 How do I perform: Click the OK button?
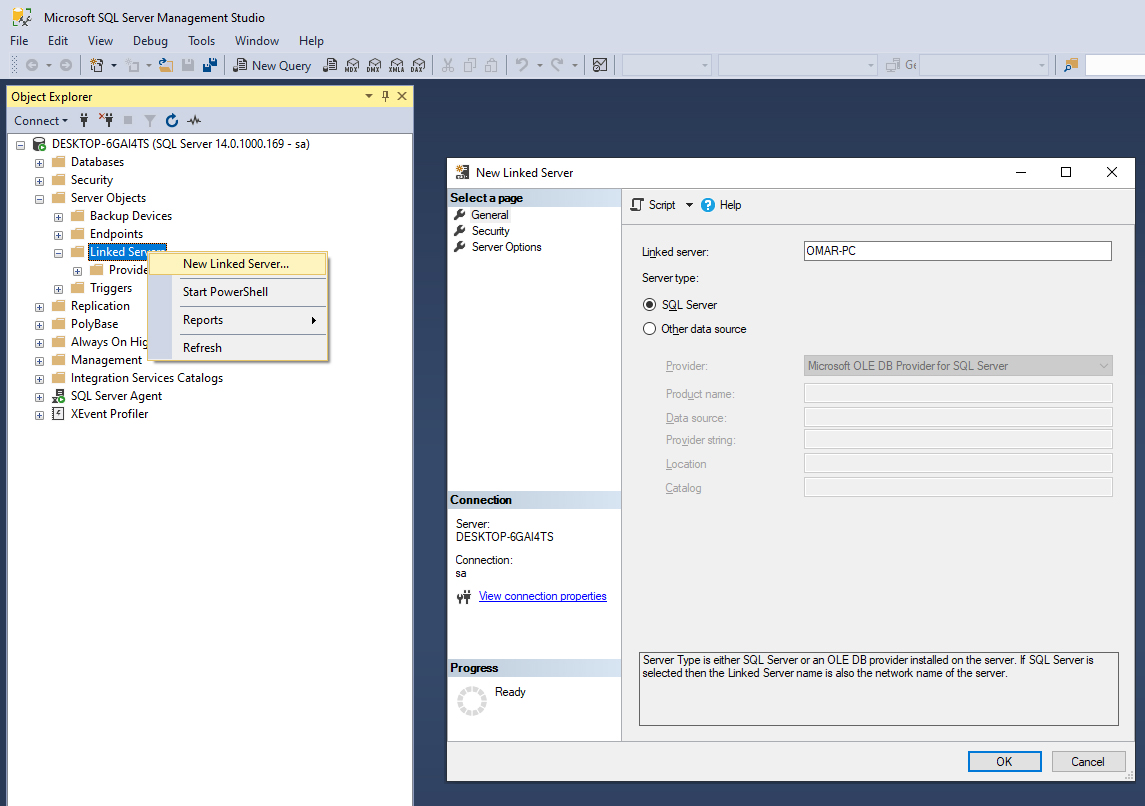click(1004, 761)
